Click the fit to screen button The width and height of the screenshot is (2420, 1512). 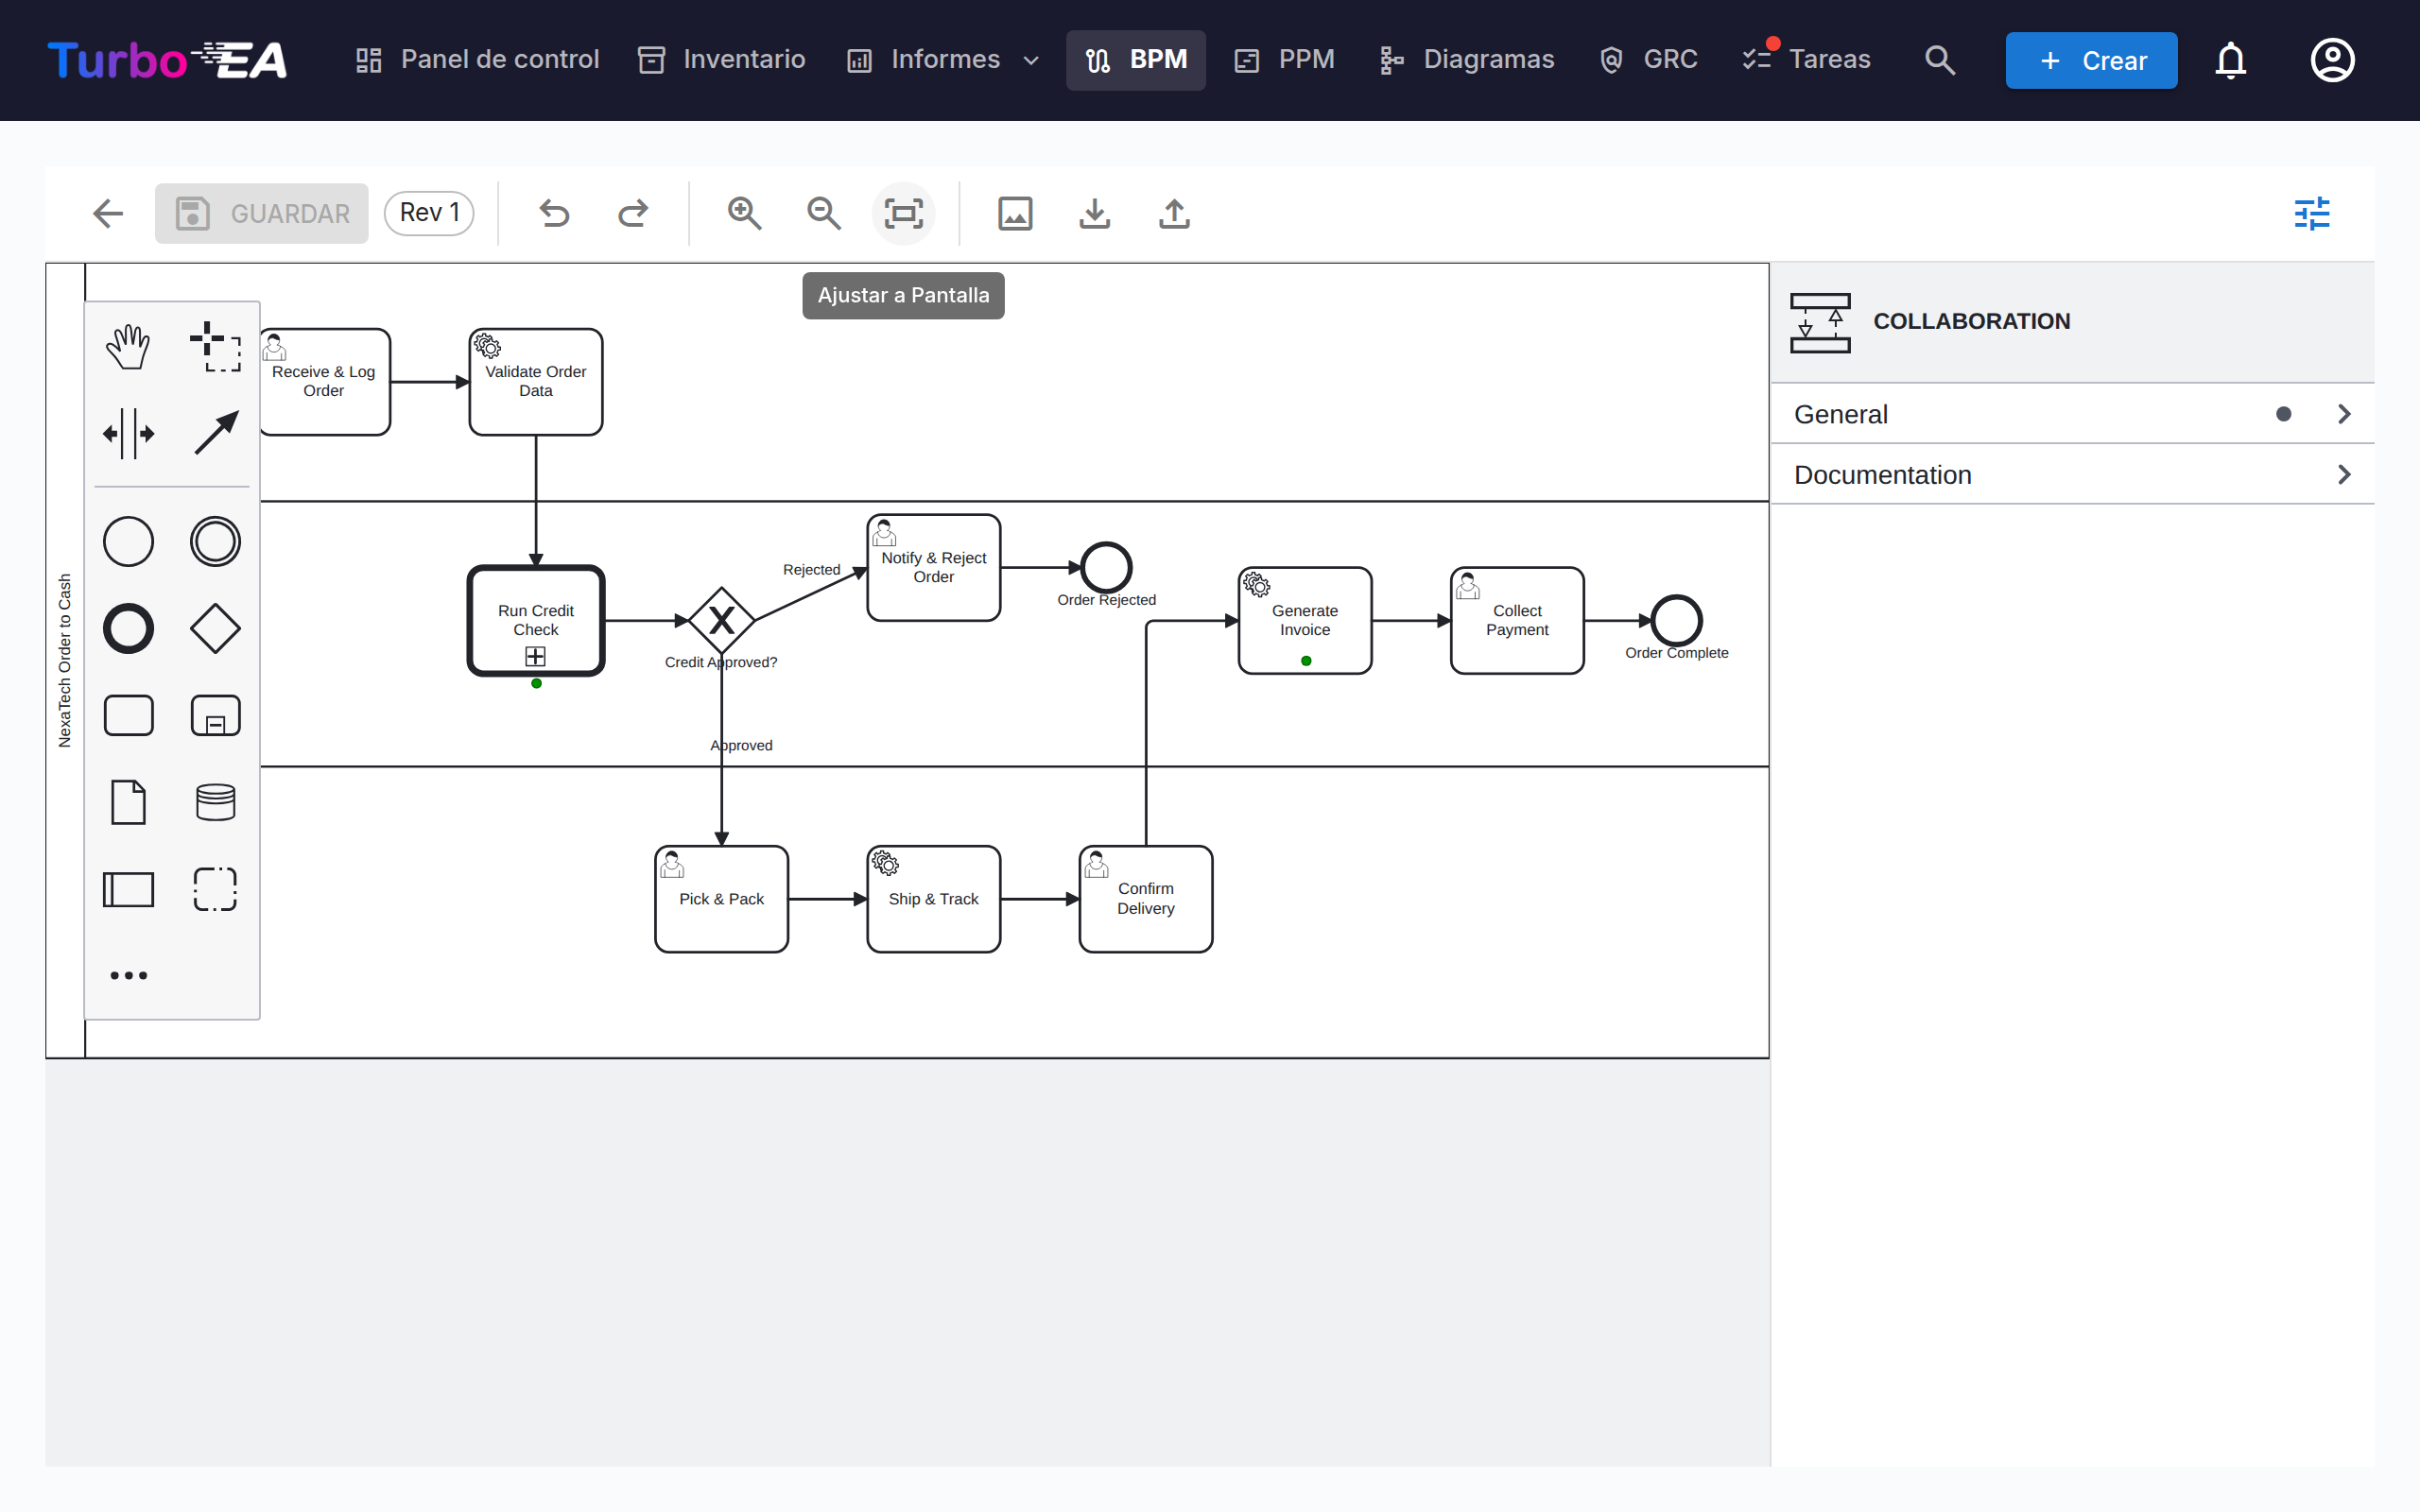tap(903, 213)
